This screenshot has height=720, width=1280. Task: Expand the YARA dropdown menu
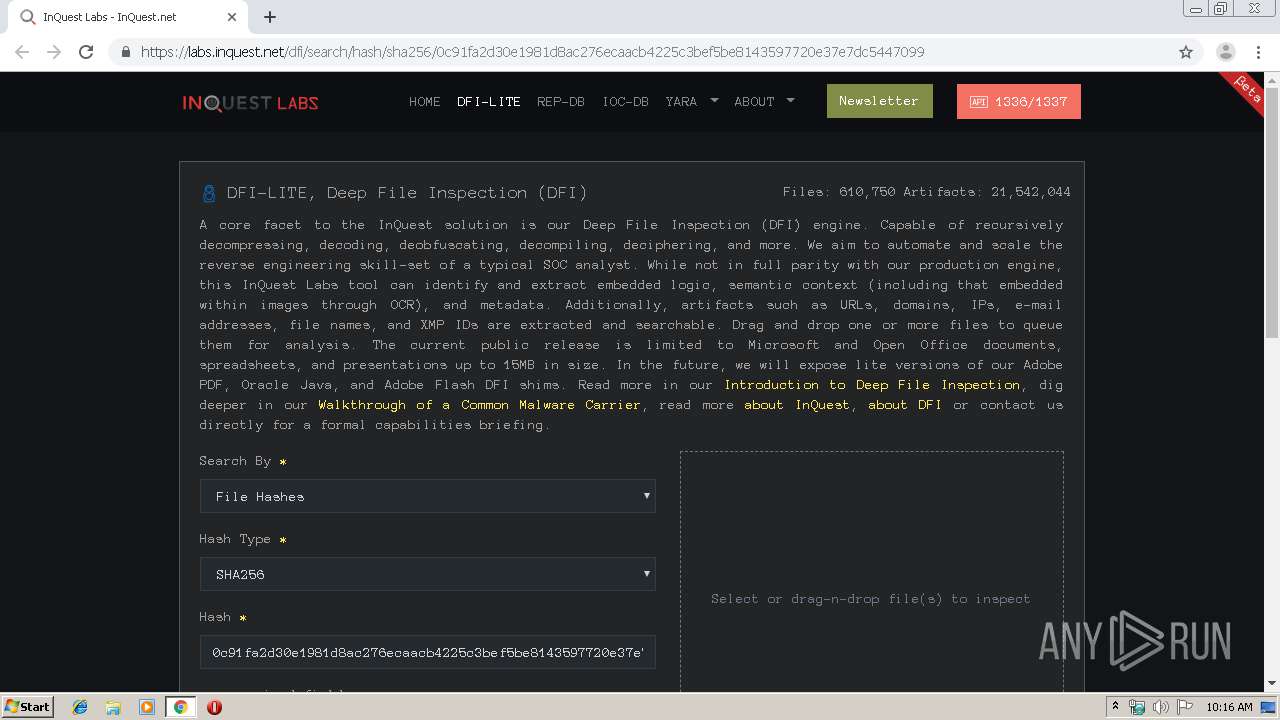692,102
